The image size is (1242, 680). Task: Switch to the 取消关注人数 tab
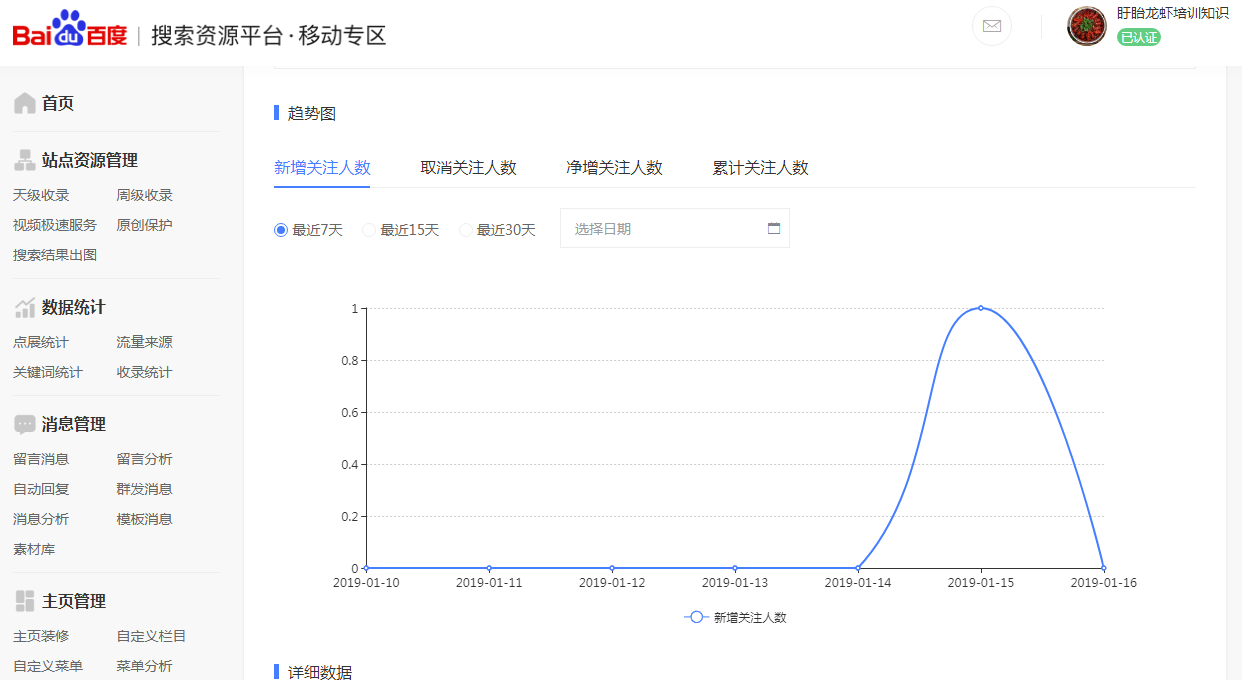point(468,168)
